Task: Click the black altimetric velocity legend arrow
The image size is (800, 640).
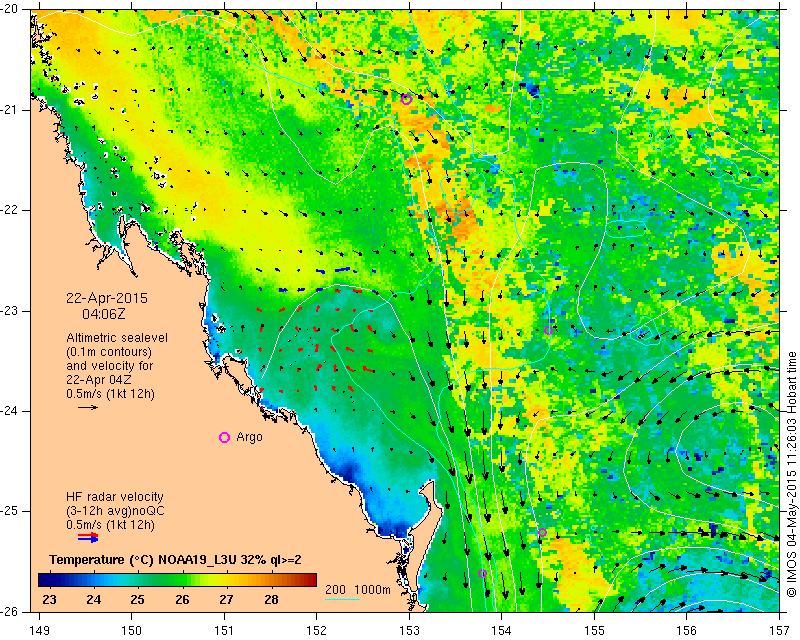Action: tap(88, 407)
